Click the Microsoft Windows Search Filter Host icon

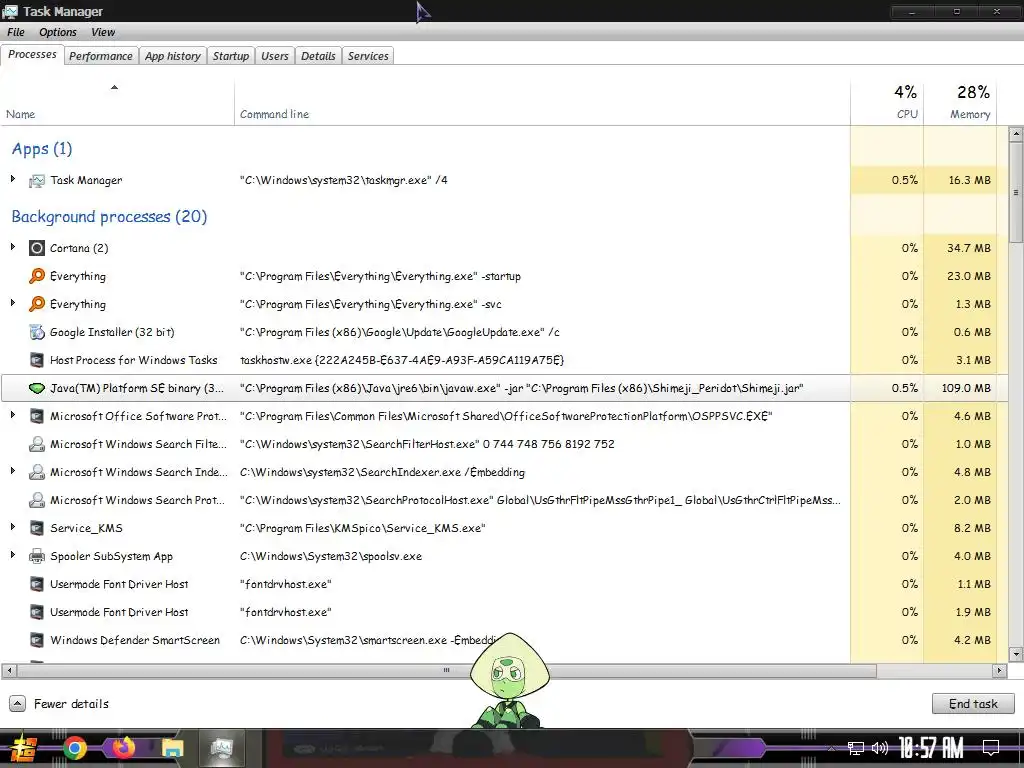(37, 445)
